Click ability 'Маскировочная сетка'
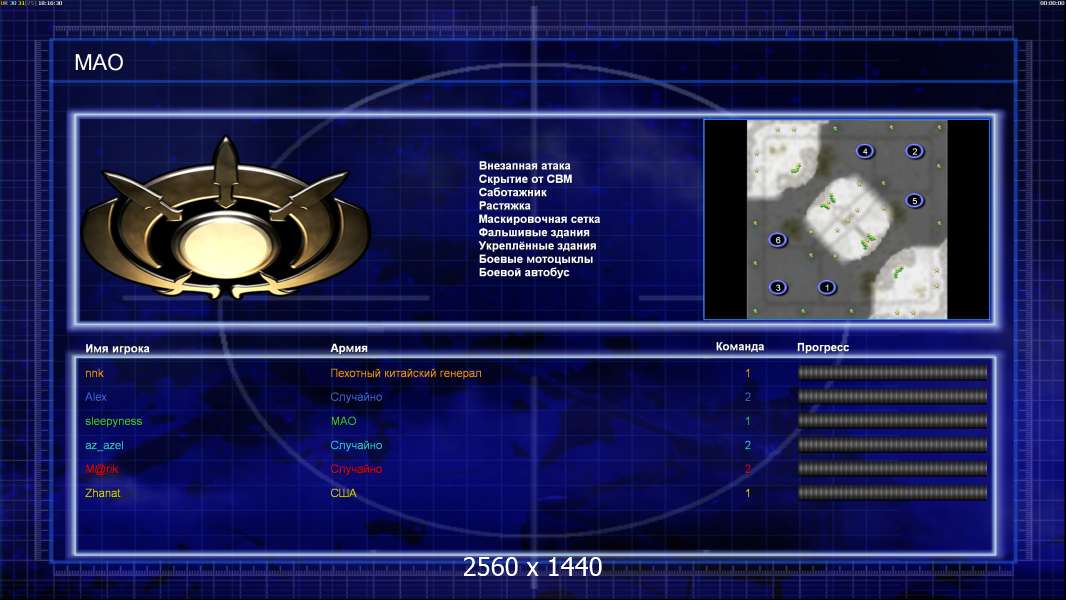Screen dimensions: 1066x600 tap(539, 219)
